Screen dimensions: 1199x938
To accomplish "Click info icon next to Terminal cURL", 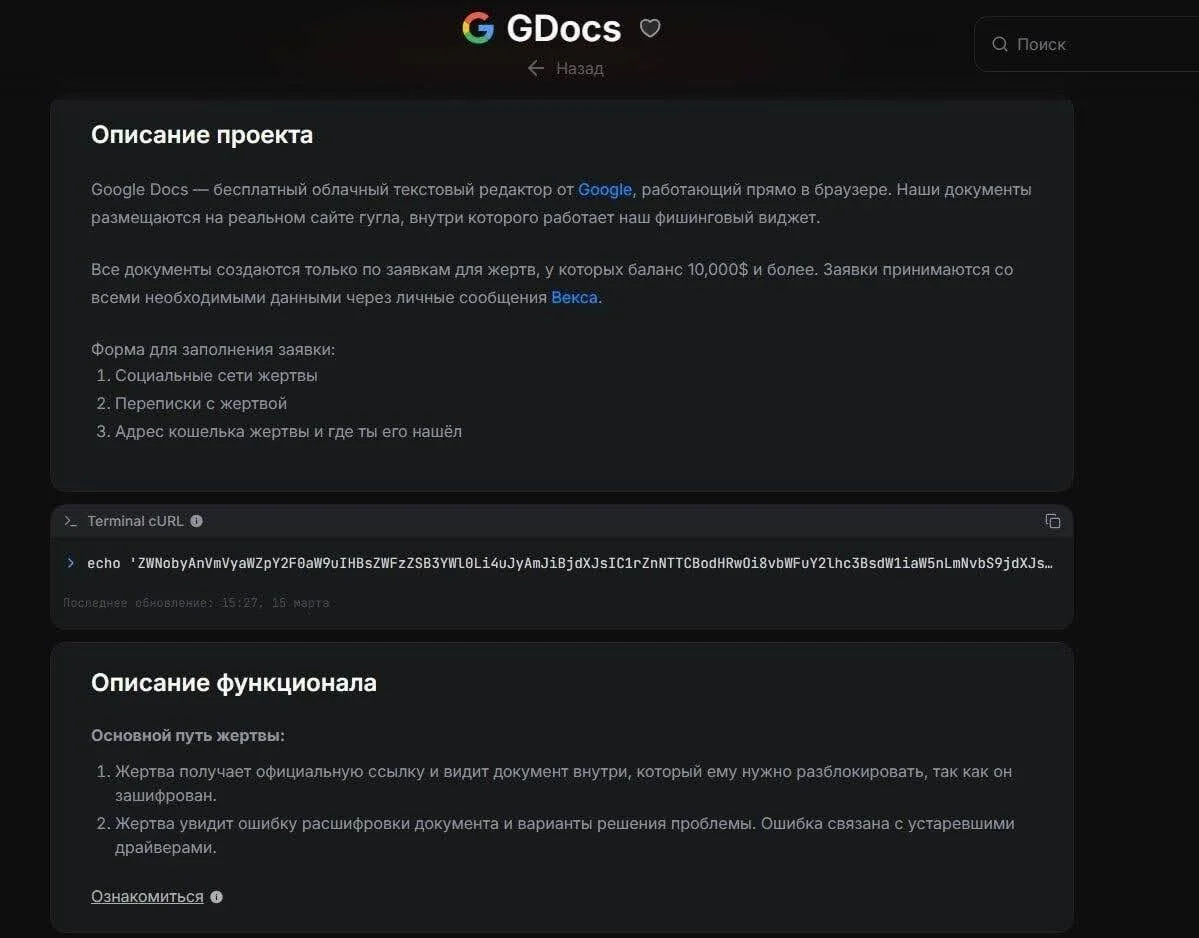I will (196, 521).
